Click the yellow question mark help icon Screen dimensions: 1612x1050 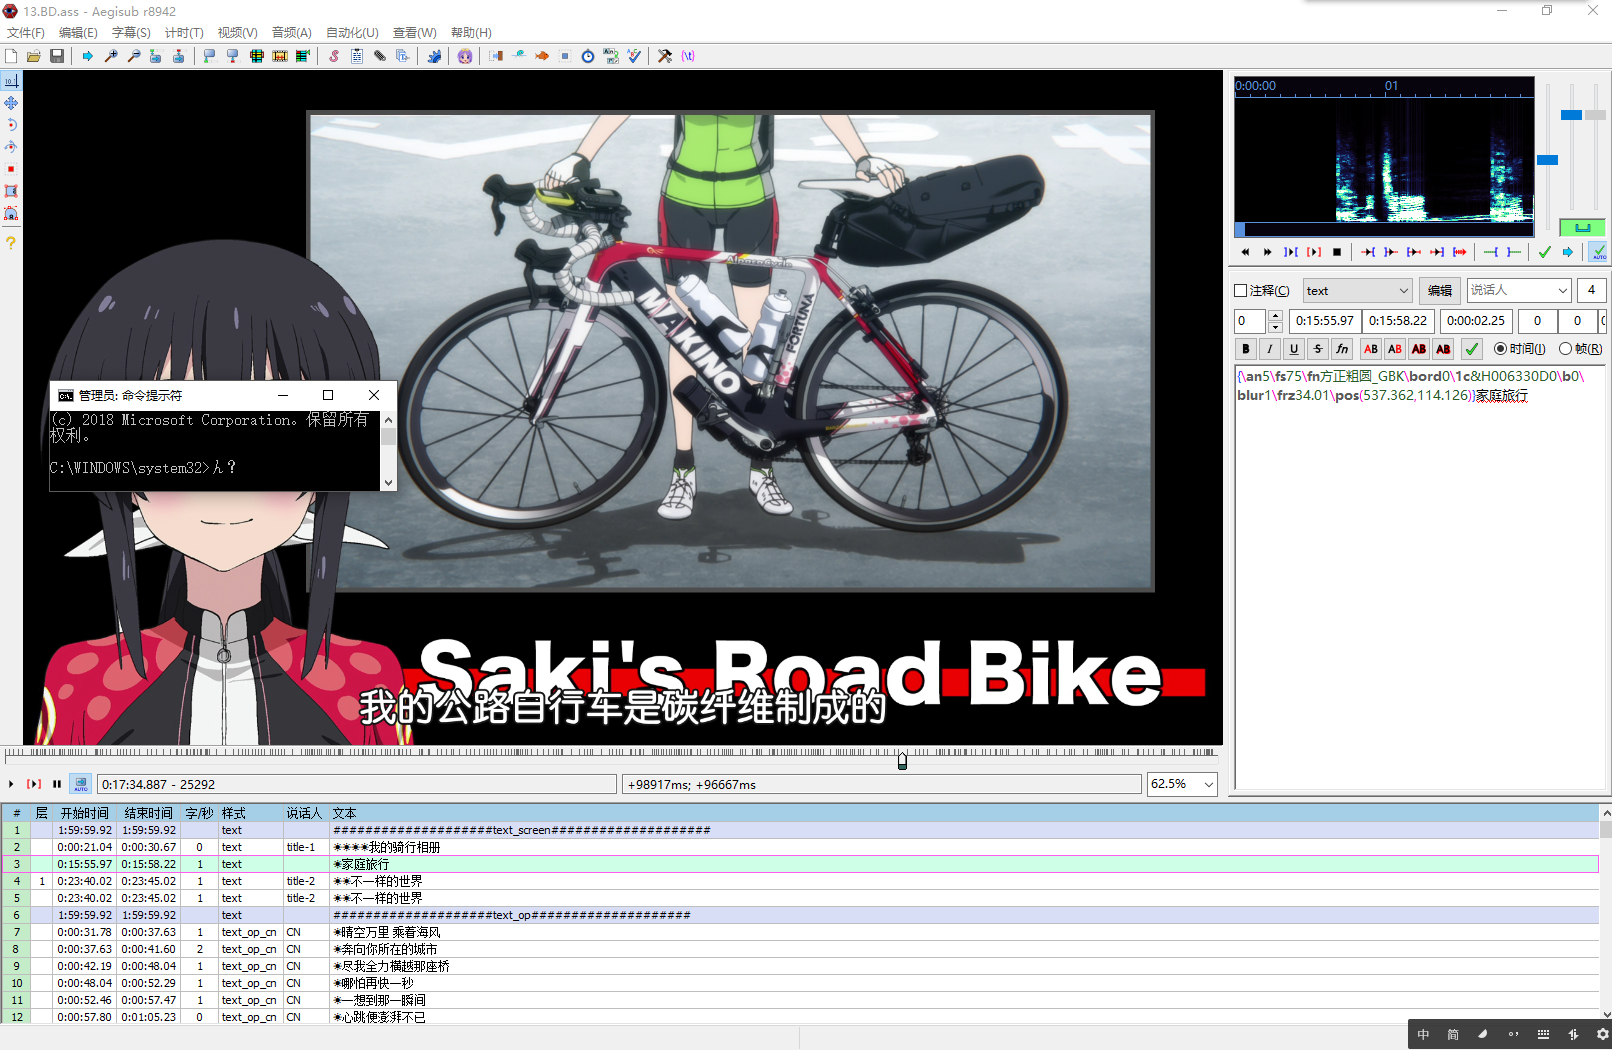click(x=11, y=243)
